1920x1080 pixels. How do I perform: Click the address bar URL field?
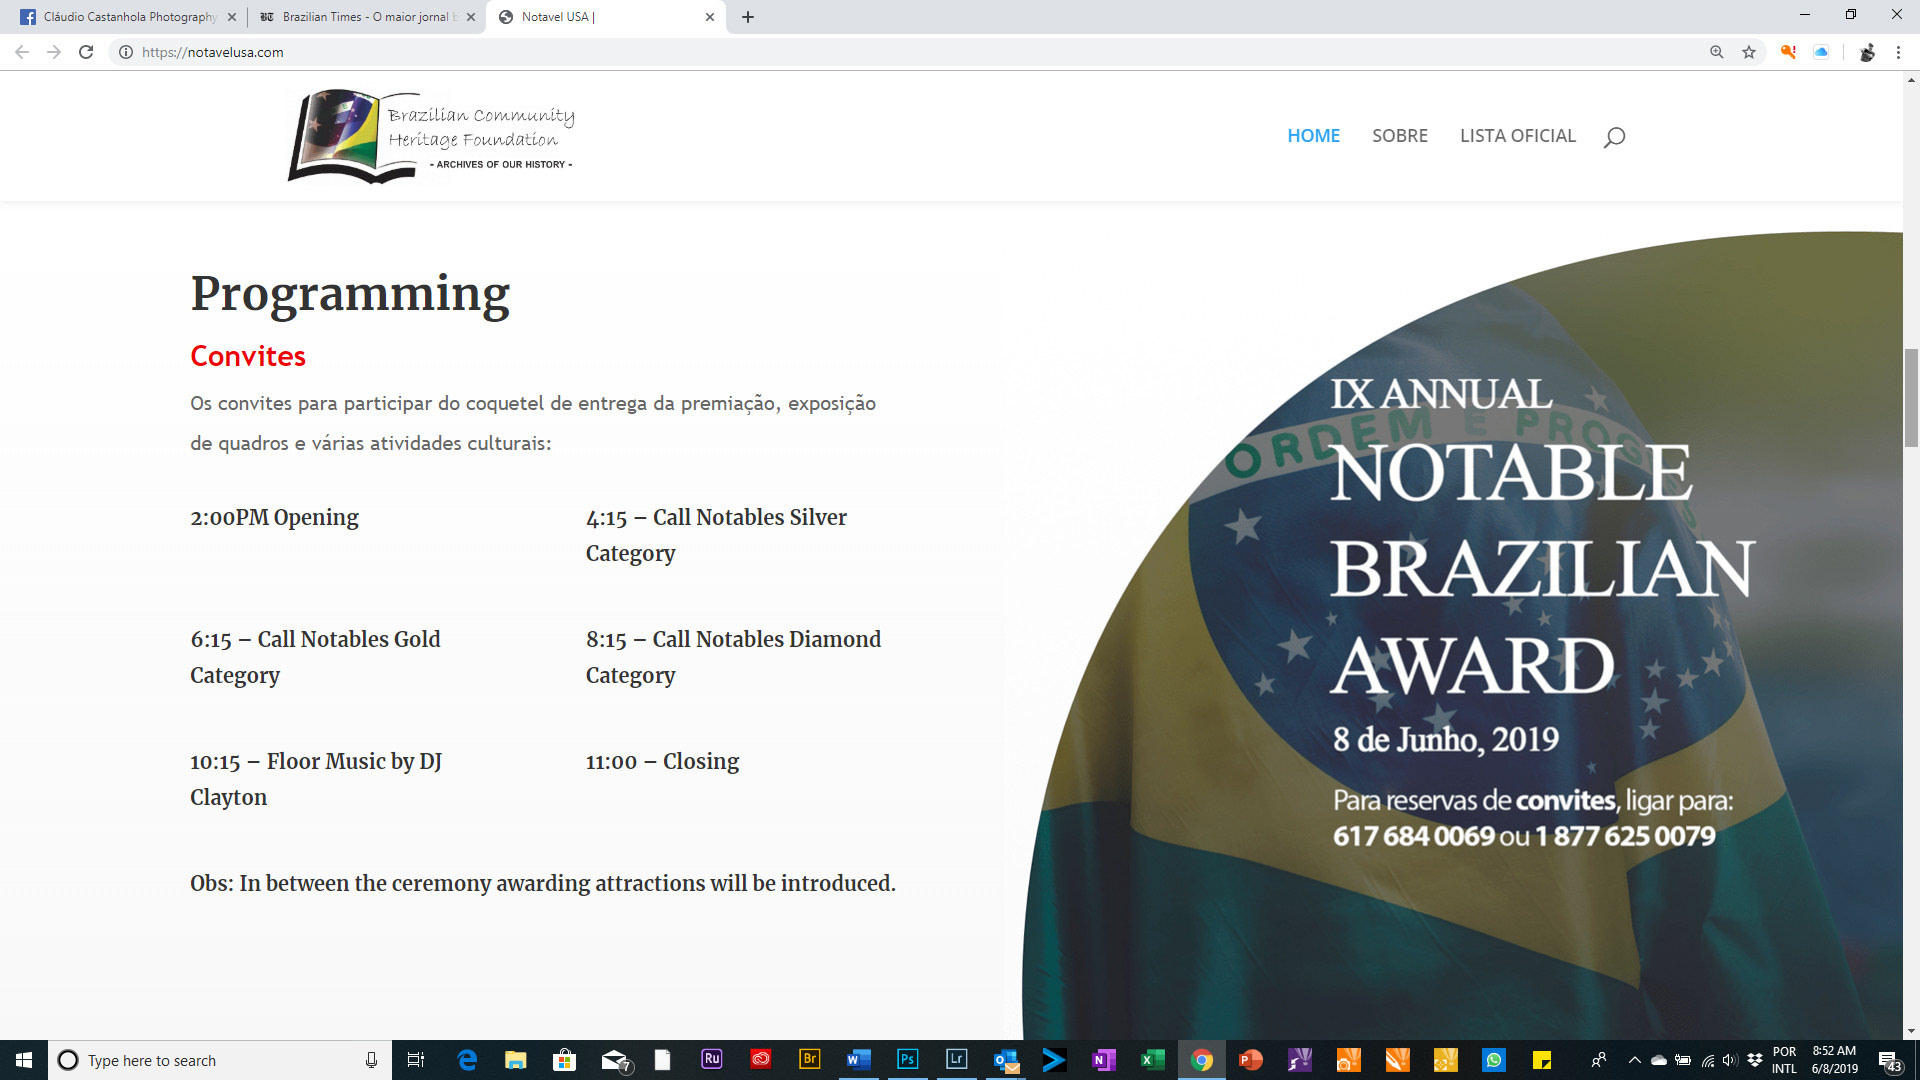pyautogui.click(x=900, y=52)
